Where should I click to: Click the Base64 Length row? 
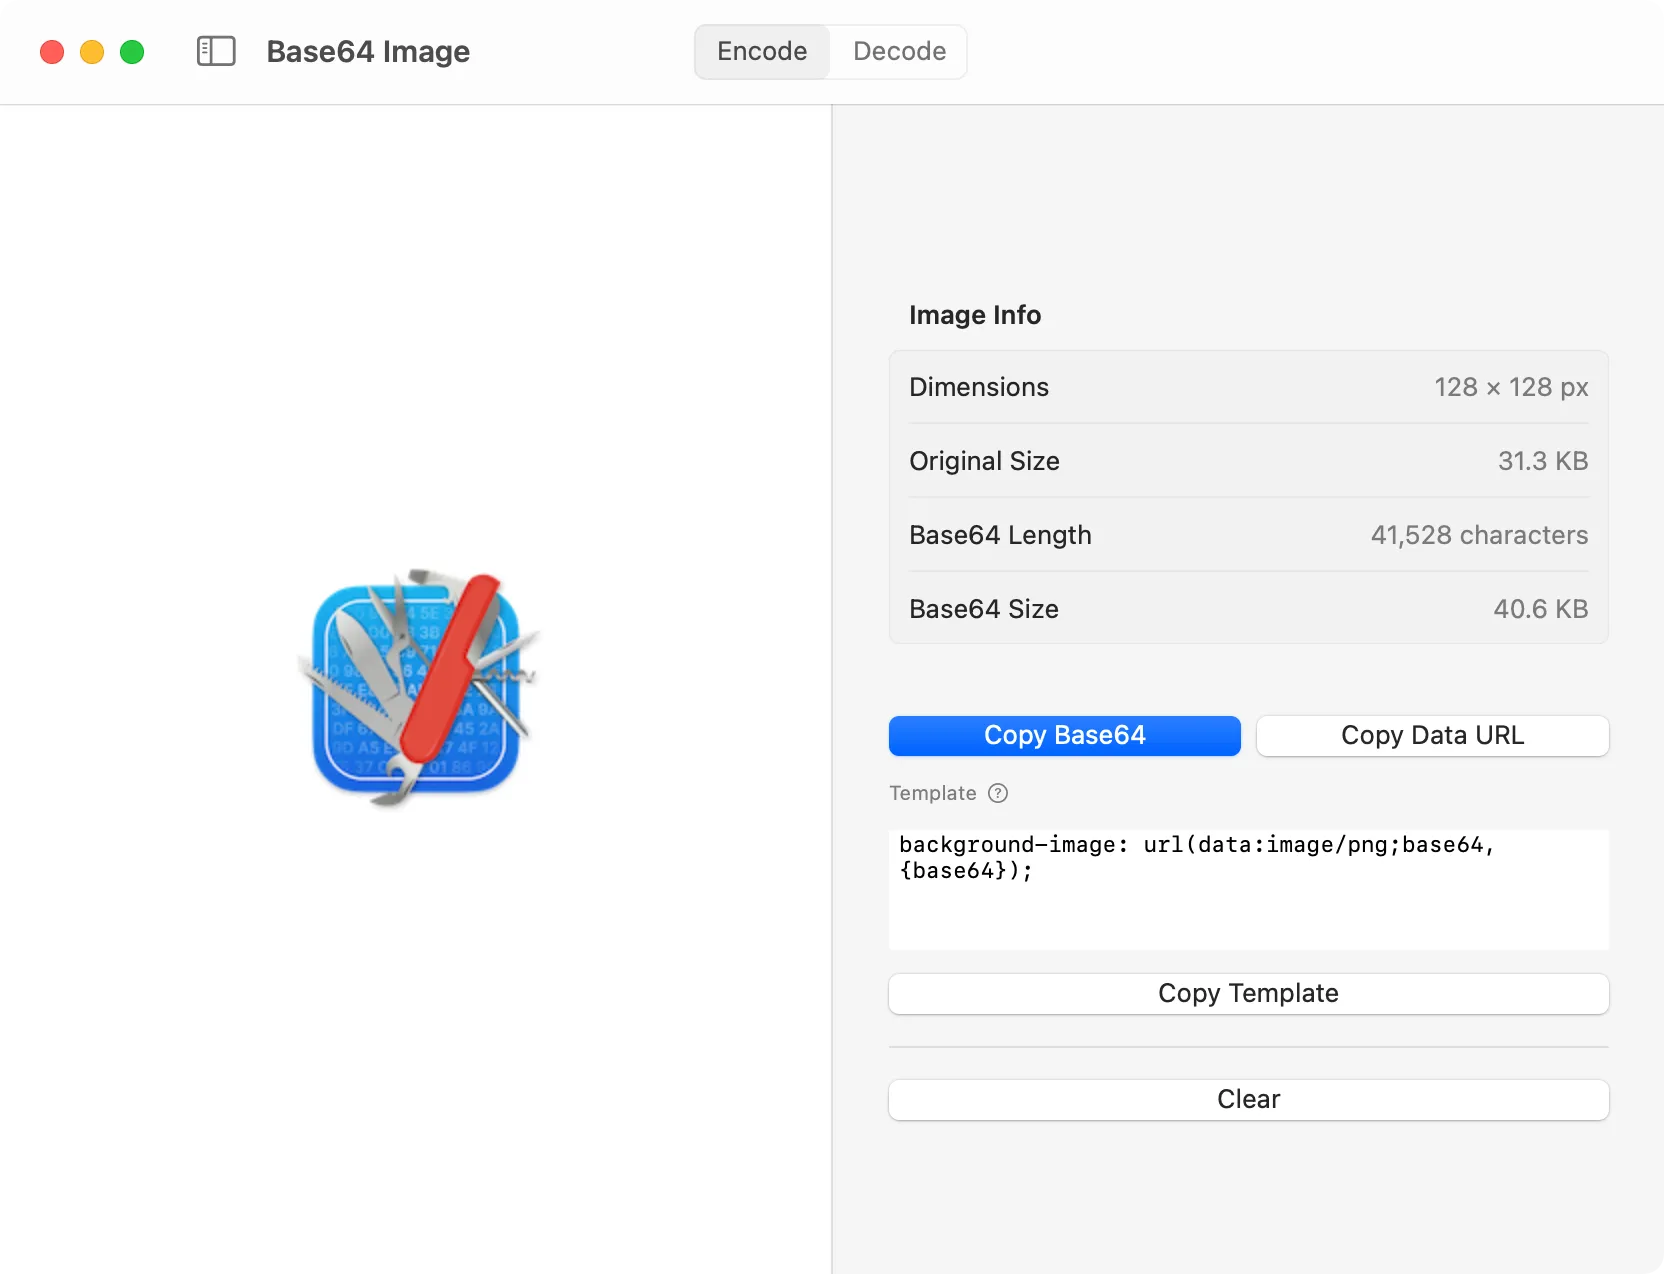[x=1248, y=535]
